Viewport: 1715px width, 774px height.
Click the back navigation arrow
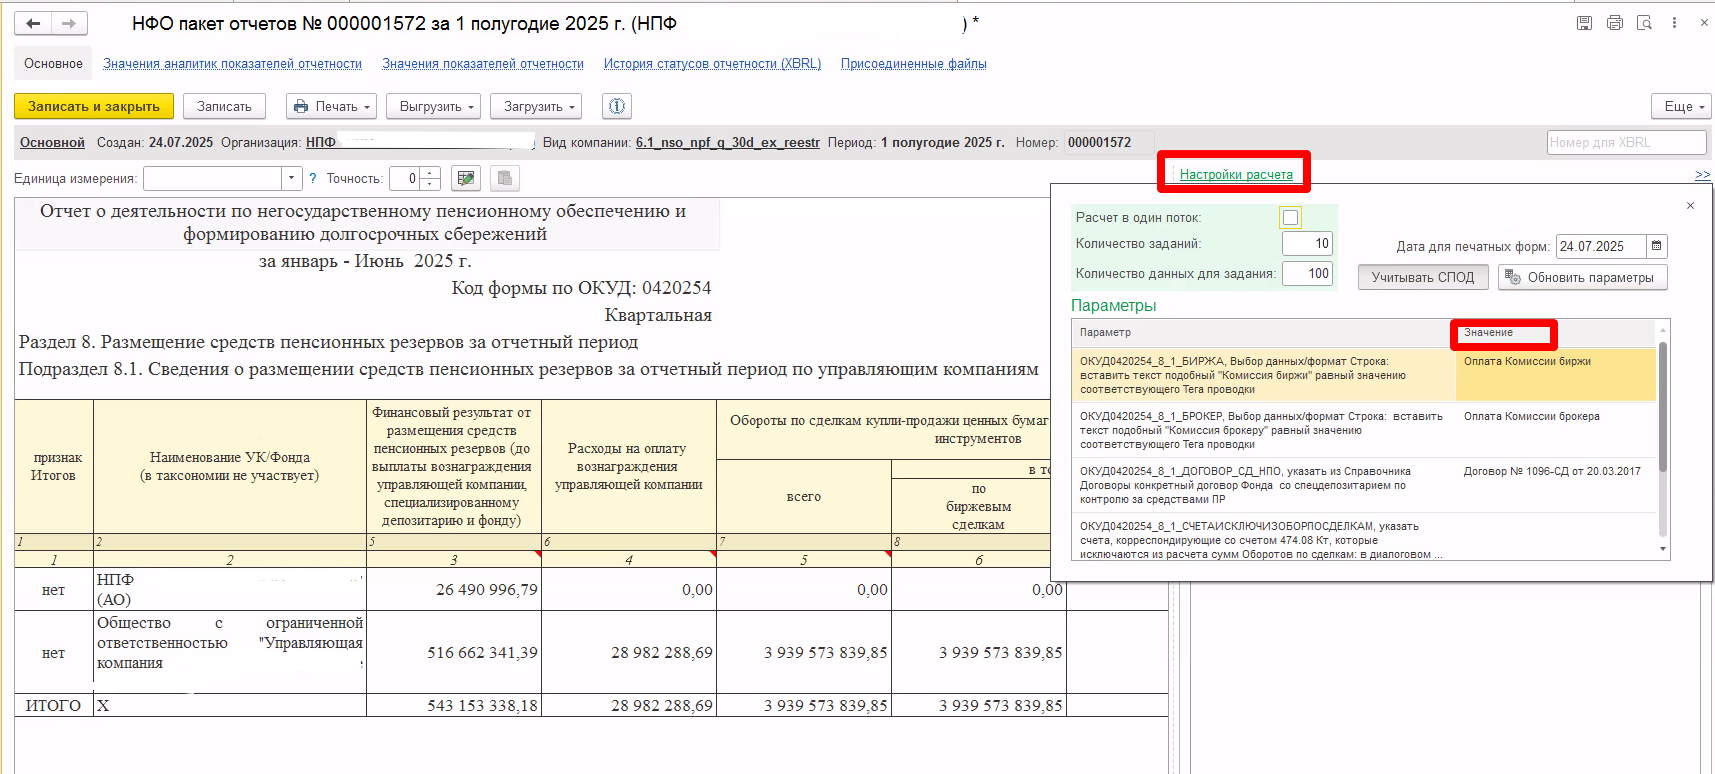33,23
